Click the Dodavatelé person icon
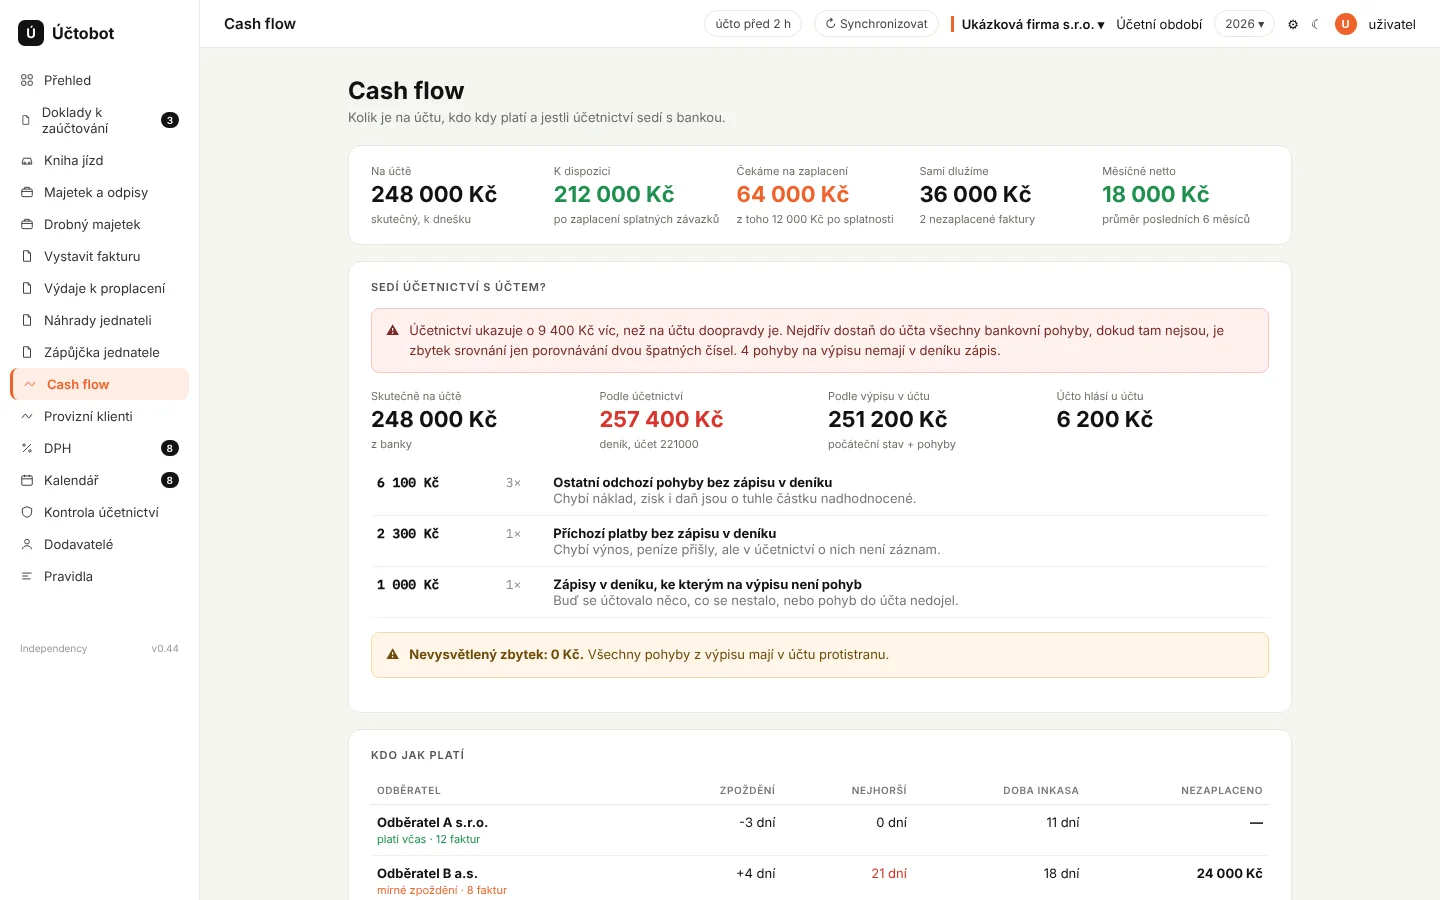 coord(27,544)
